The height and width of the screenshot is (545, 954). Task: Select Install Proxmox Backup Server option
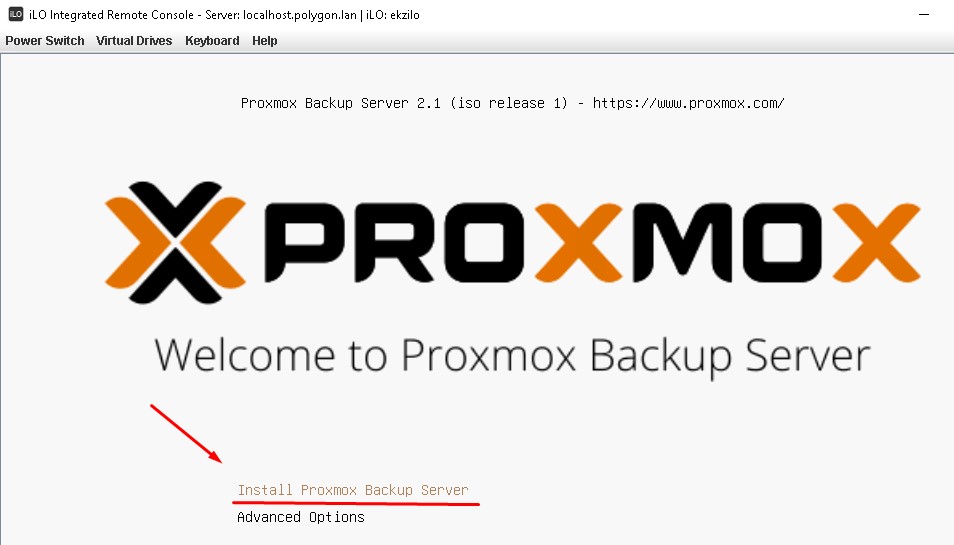coord(353,490)
